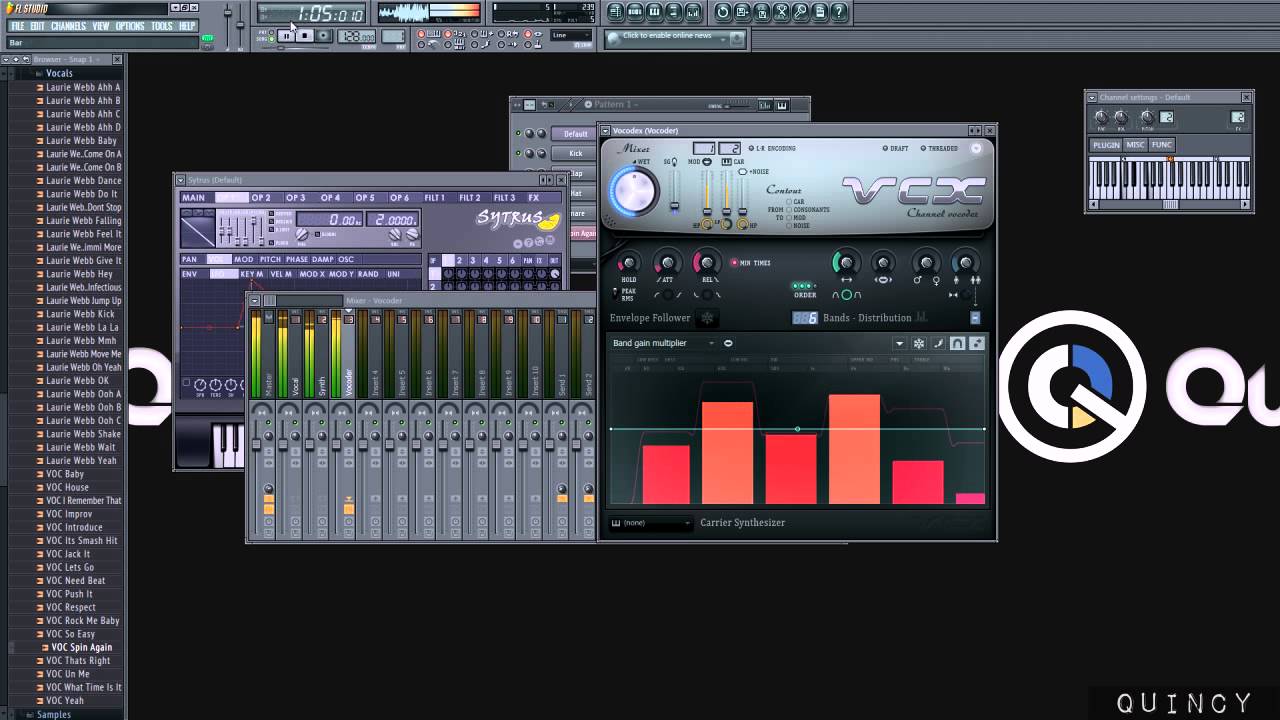Select VOC Spin Again sample
Viewport: 1280px width, 720px height.
(x=81, y=647)
